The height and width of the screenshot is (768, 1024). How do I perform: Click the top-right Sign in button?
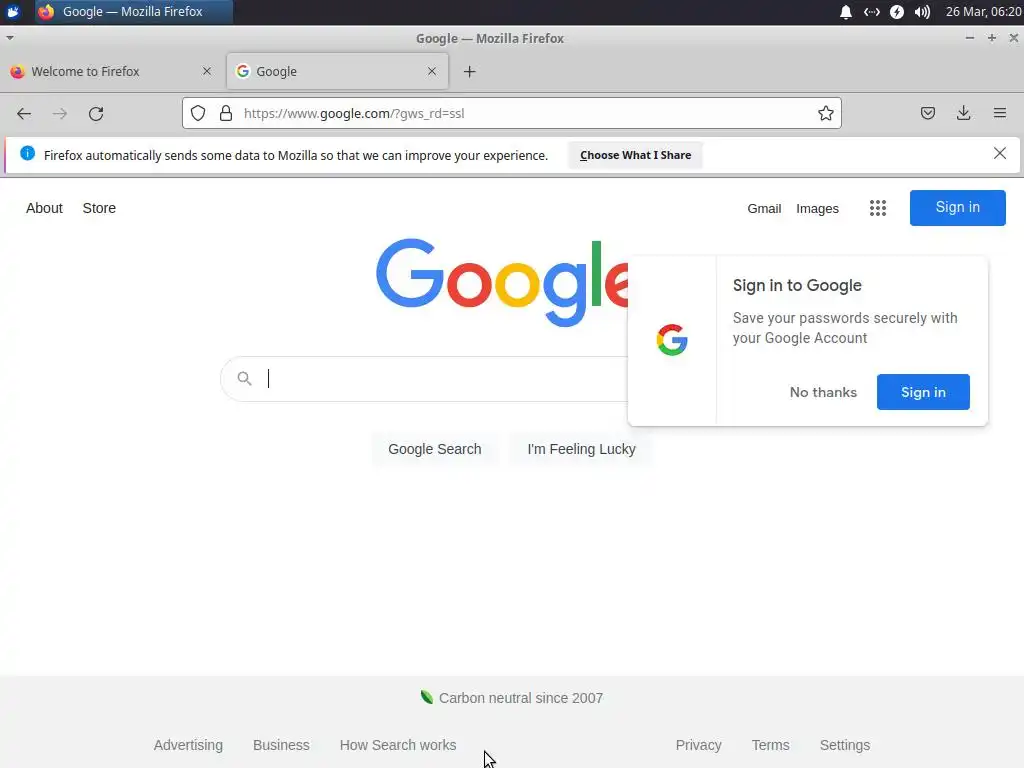(957, 208)
